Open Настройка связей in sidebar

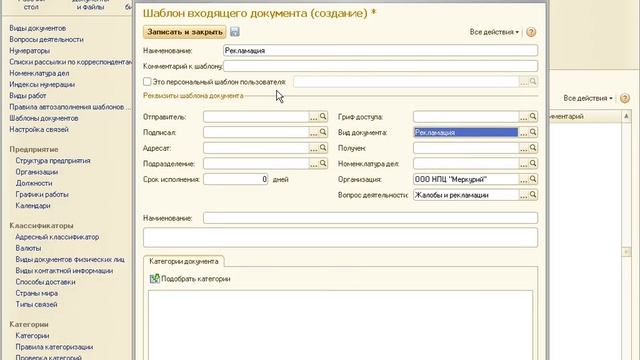coord(39,129)
